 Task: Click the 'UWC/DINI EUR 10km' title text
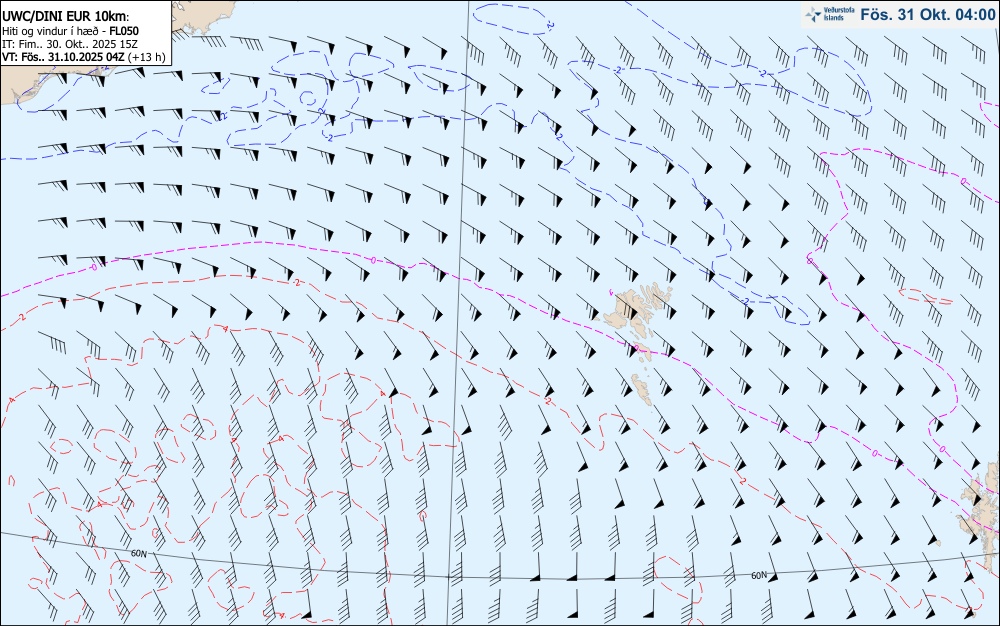click(x=64, y=17)
